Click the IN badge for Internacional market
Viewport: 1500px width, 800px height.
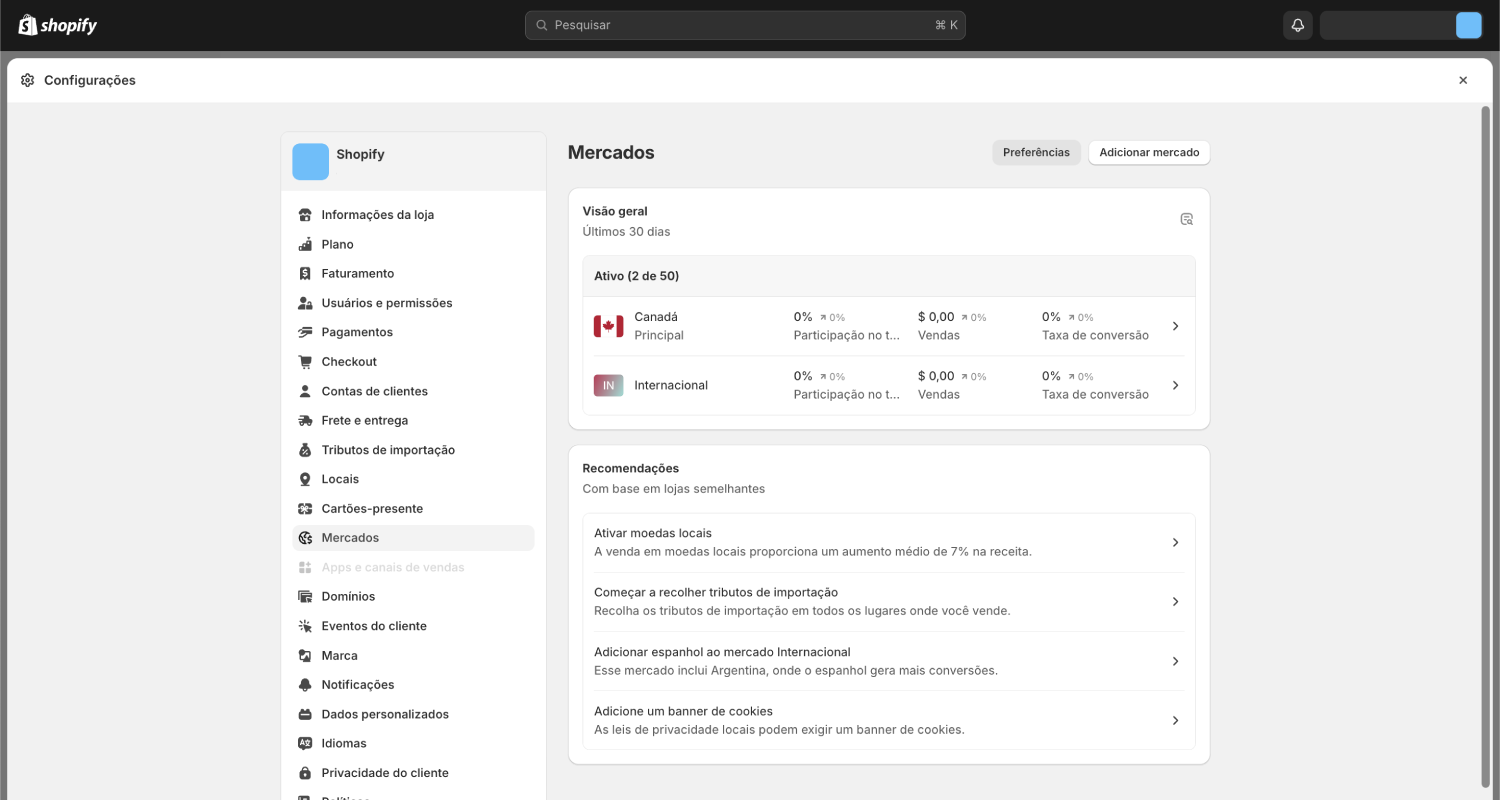(608, 385)
